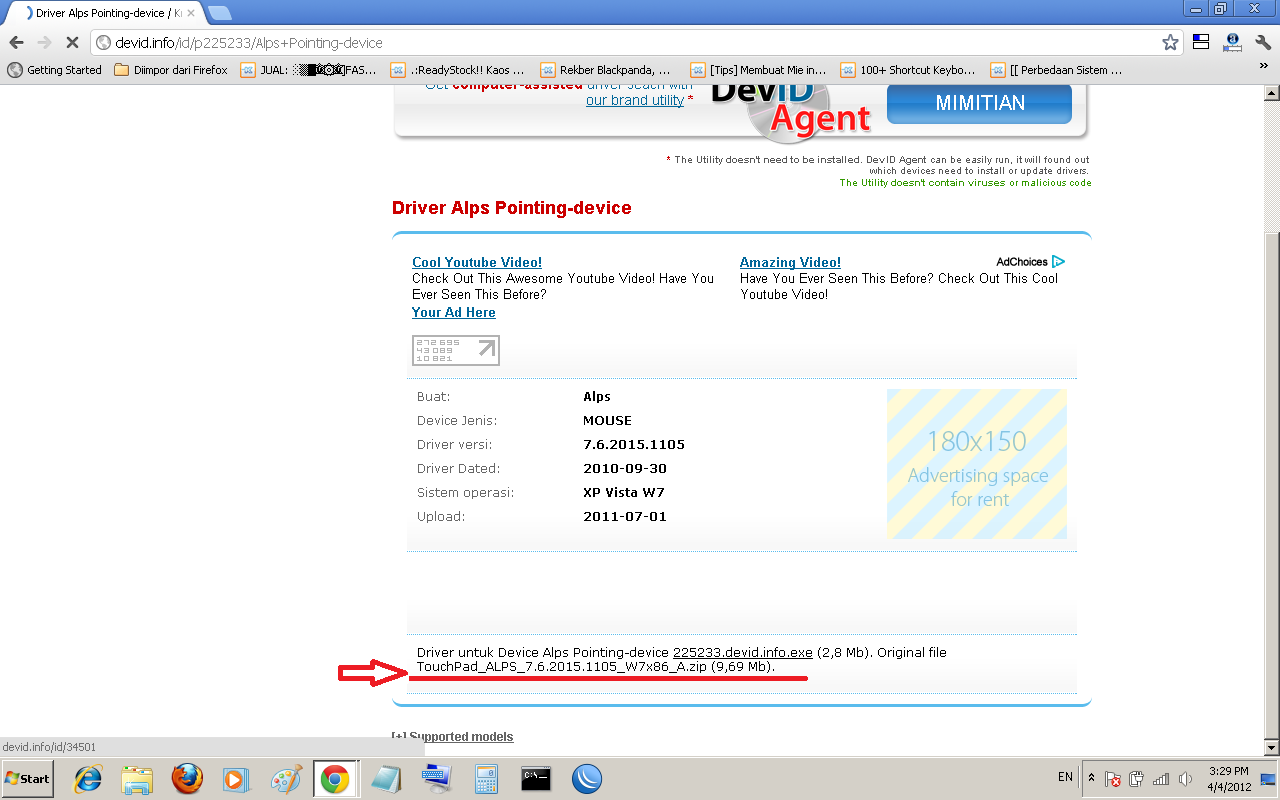The height and width of the screenshot is (800, 1280).
Task: Stop loading the page
Action: tap(73, 43)
